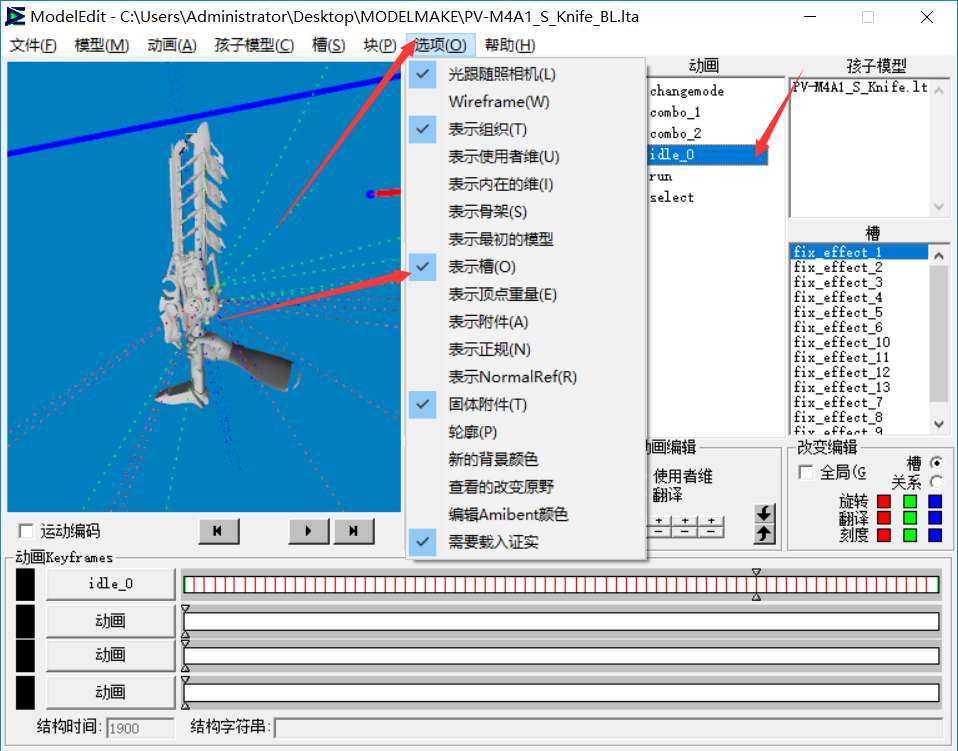Click blue 刻度 scale axis swatch
Screen dimensions: 958x751
click(x=935, y=535)
